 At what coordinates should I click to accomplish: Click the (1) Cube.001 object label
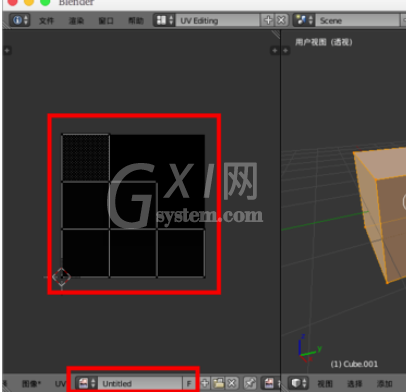tap(354, 364)
